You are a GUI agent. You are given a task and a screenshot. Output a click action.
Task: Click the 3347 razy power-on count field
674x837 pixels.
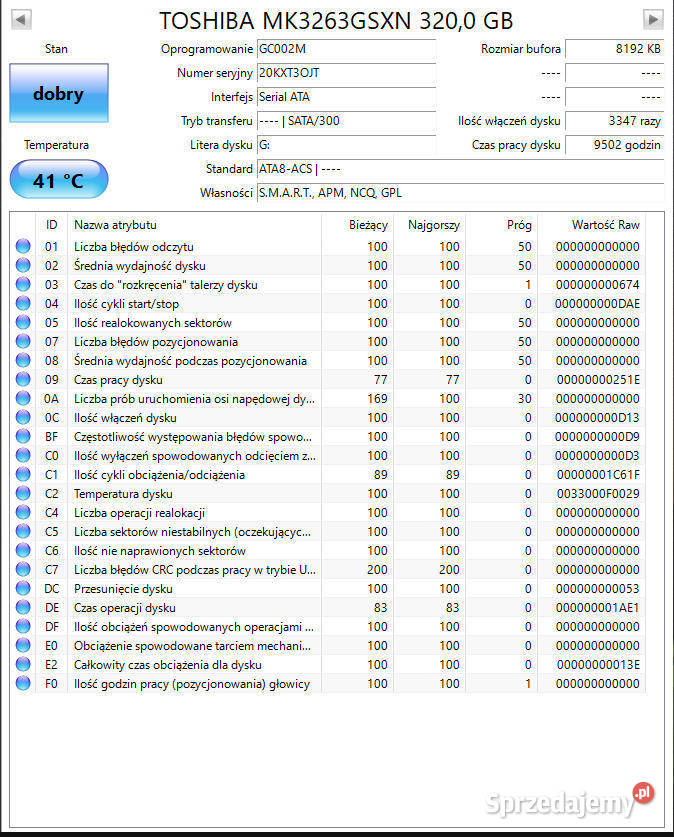614,121
